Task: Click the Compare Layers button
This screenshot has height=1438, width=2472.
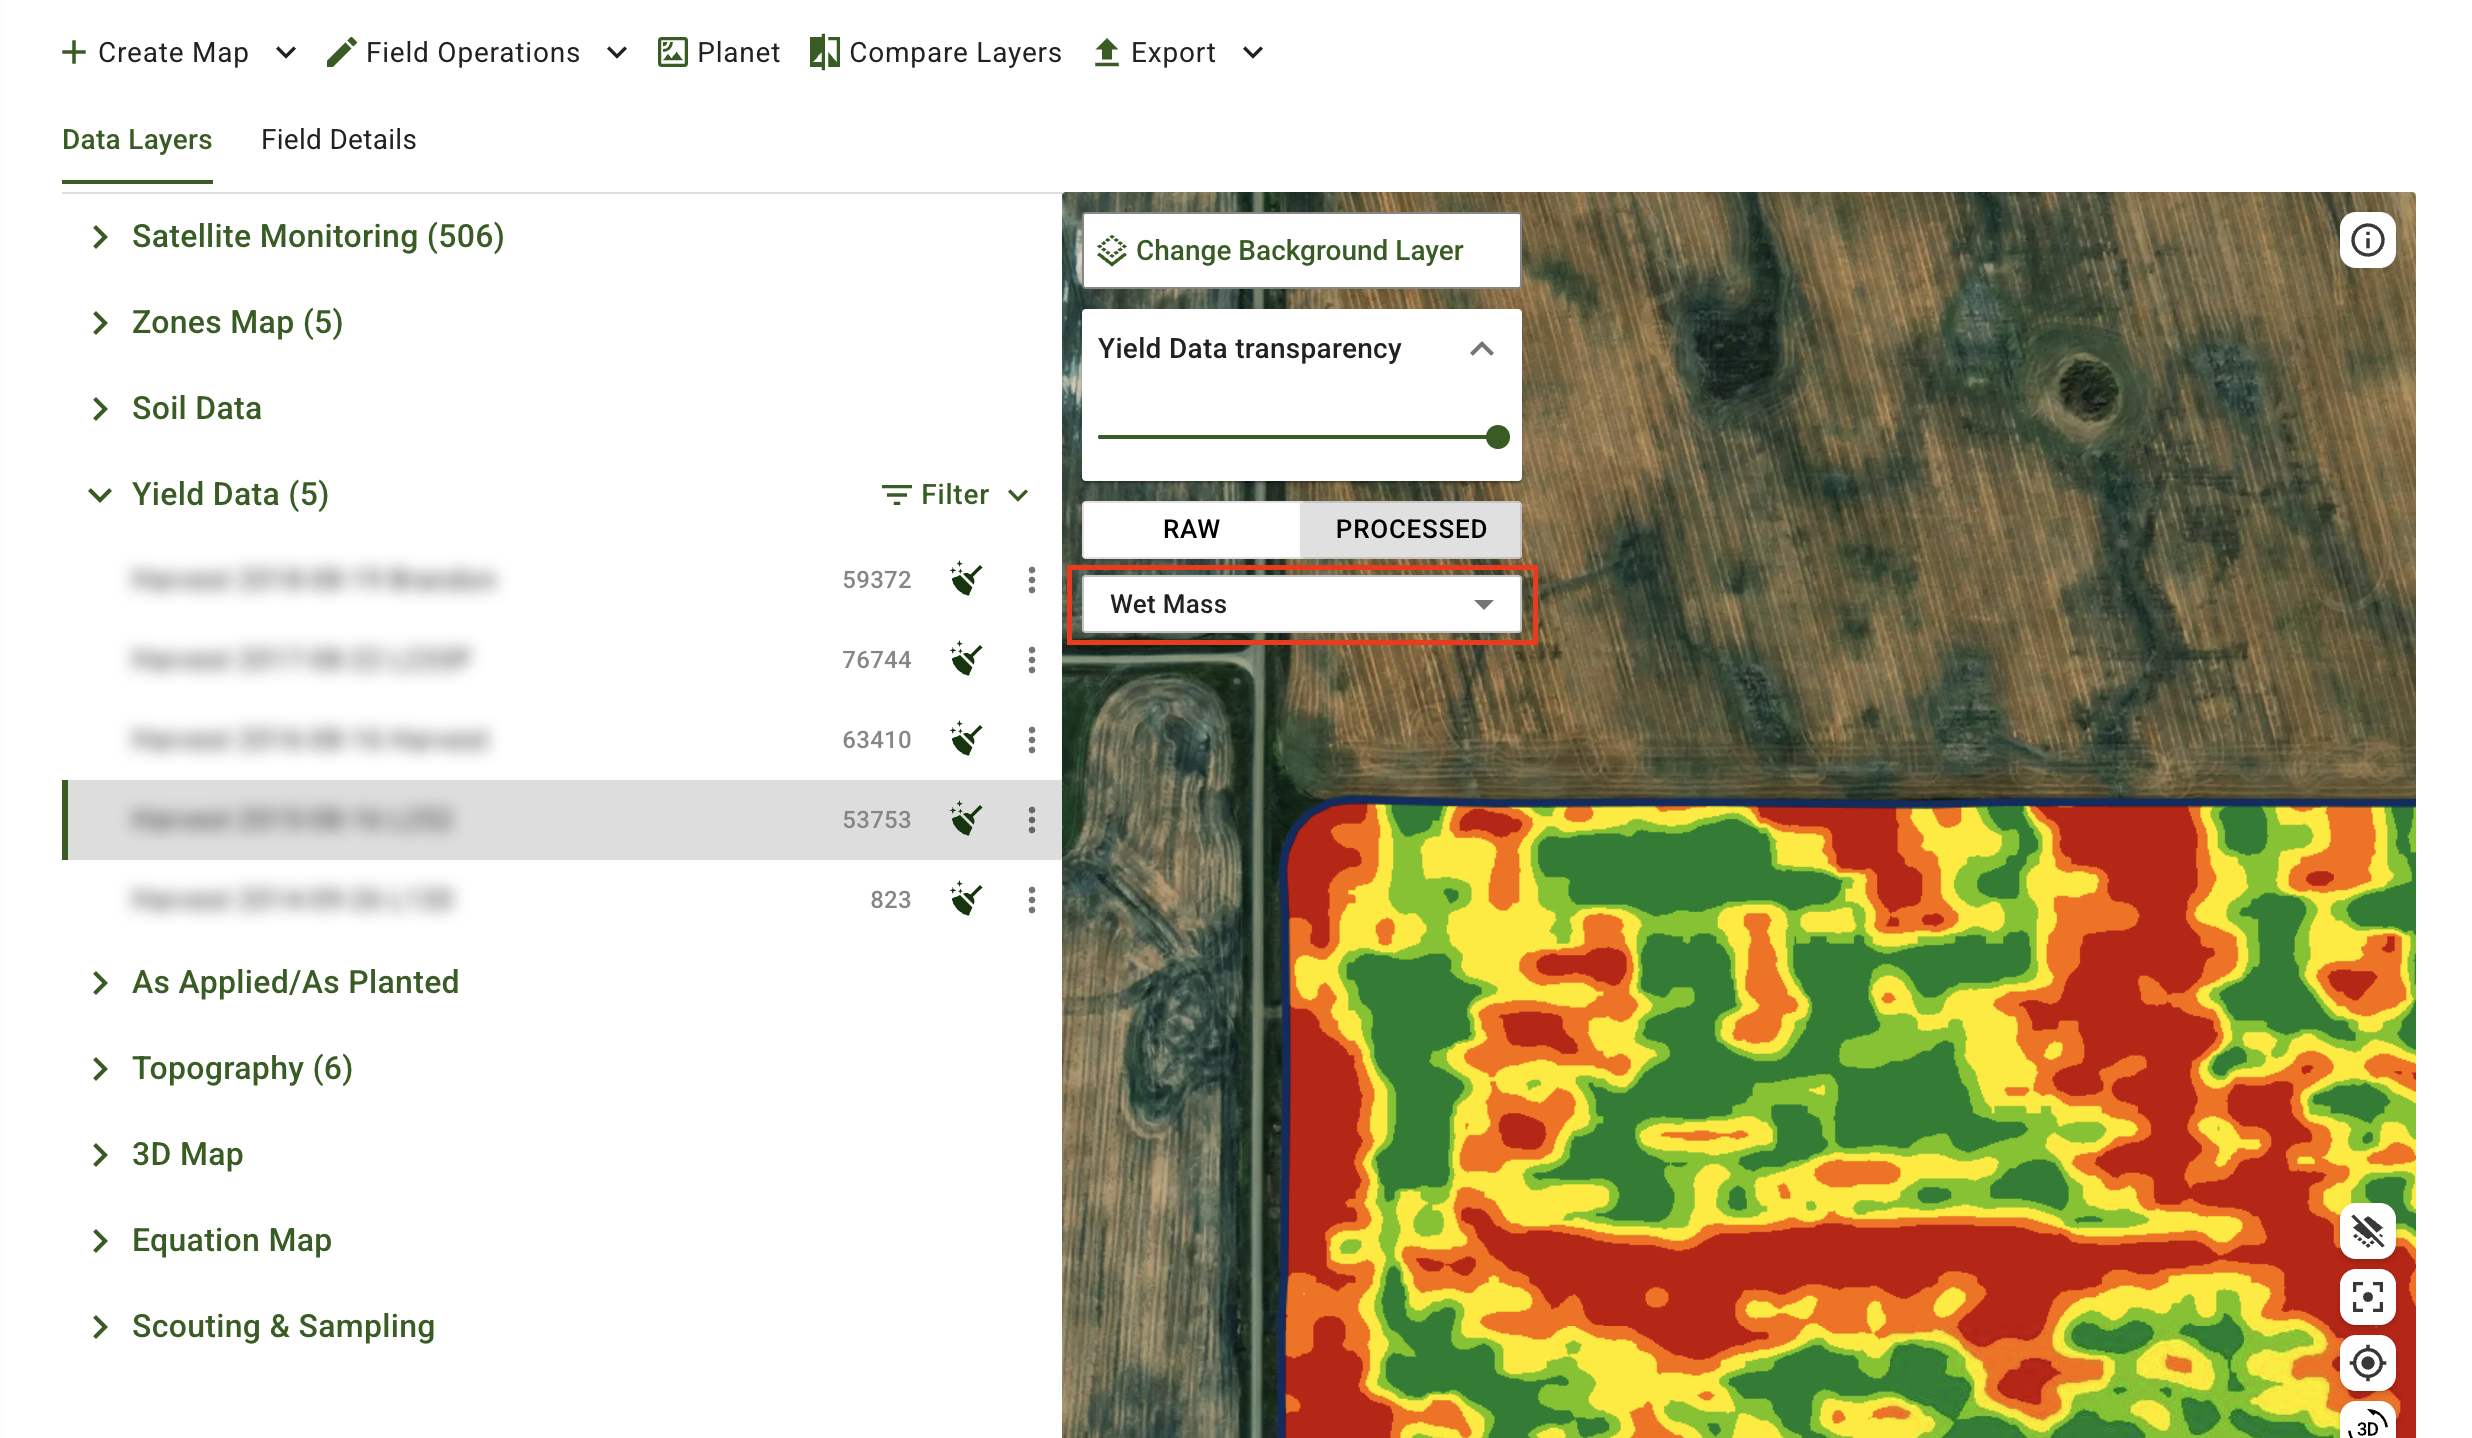Action: click(x=935, y=52)
